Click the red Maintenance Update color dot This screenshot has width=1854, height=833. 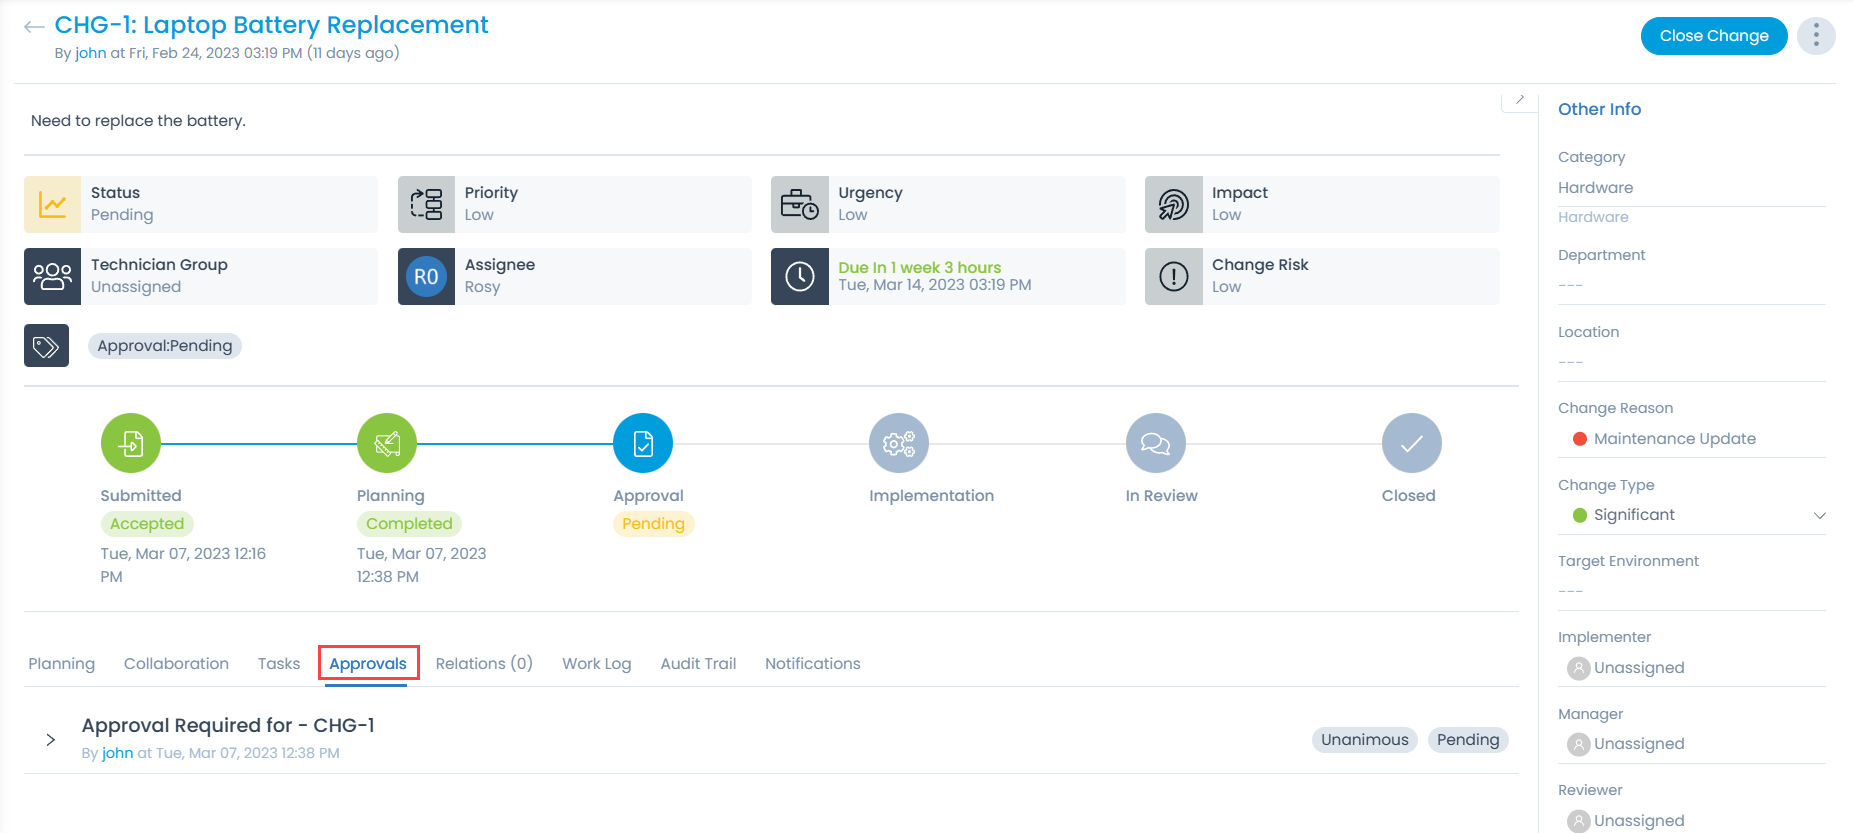pyautogui.click(x=1580, y=439)
